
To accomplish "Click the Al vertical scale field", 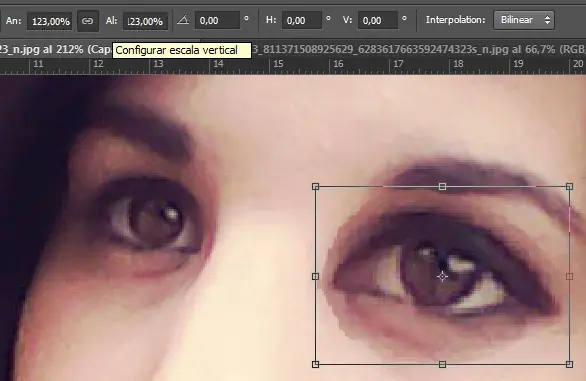I will 145,21.
